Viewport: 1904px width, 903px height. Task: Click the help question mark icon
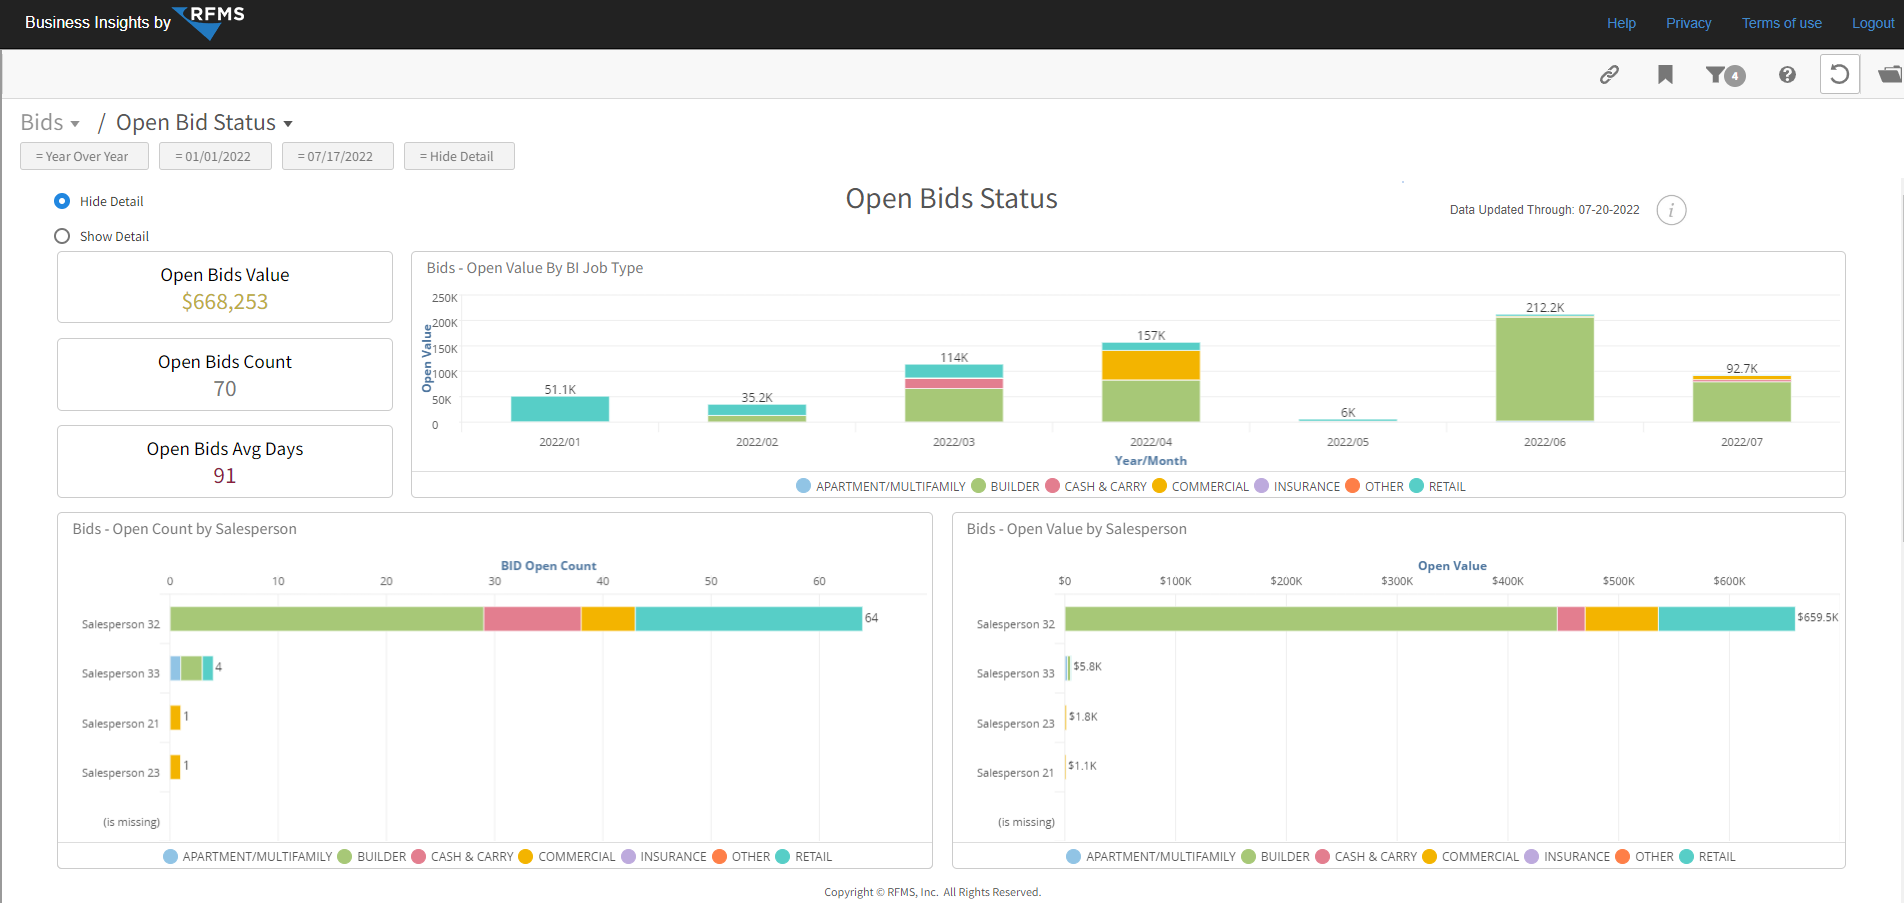pos(1787,74)
